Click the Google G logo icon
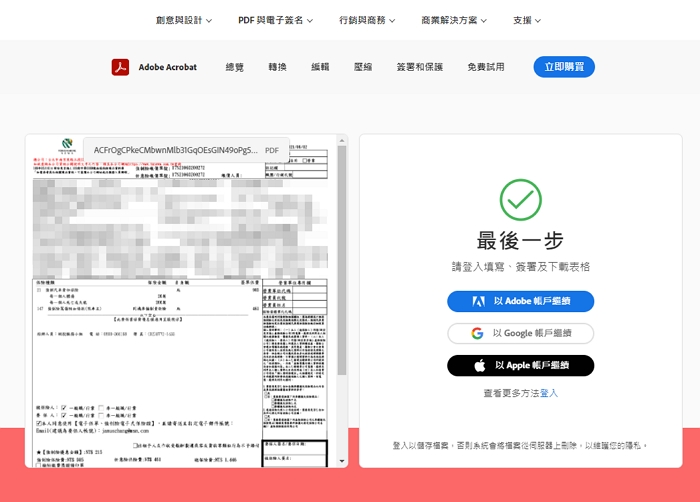Viewport: 700px width, 502px height. pyautogui.click(x=477, y=333)
